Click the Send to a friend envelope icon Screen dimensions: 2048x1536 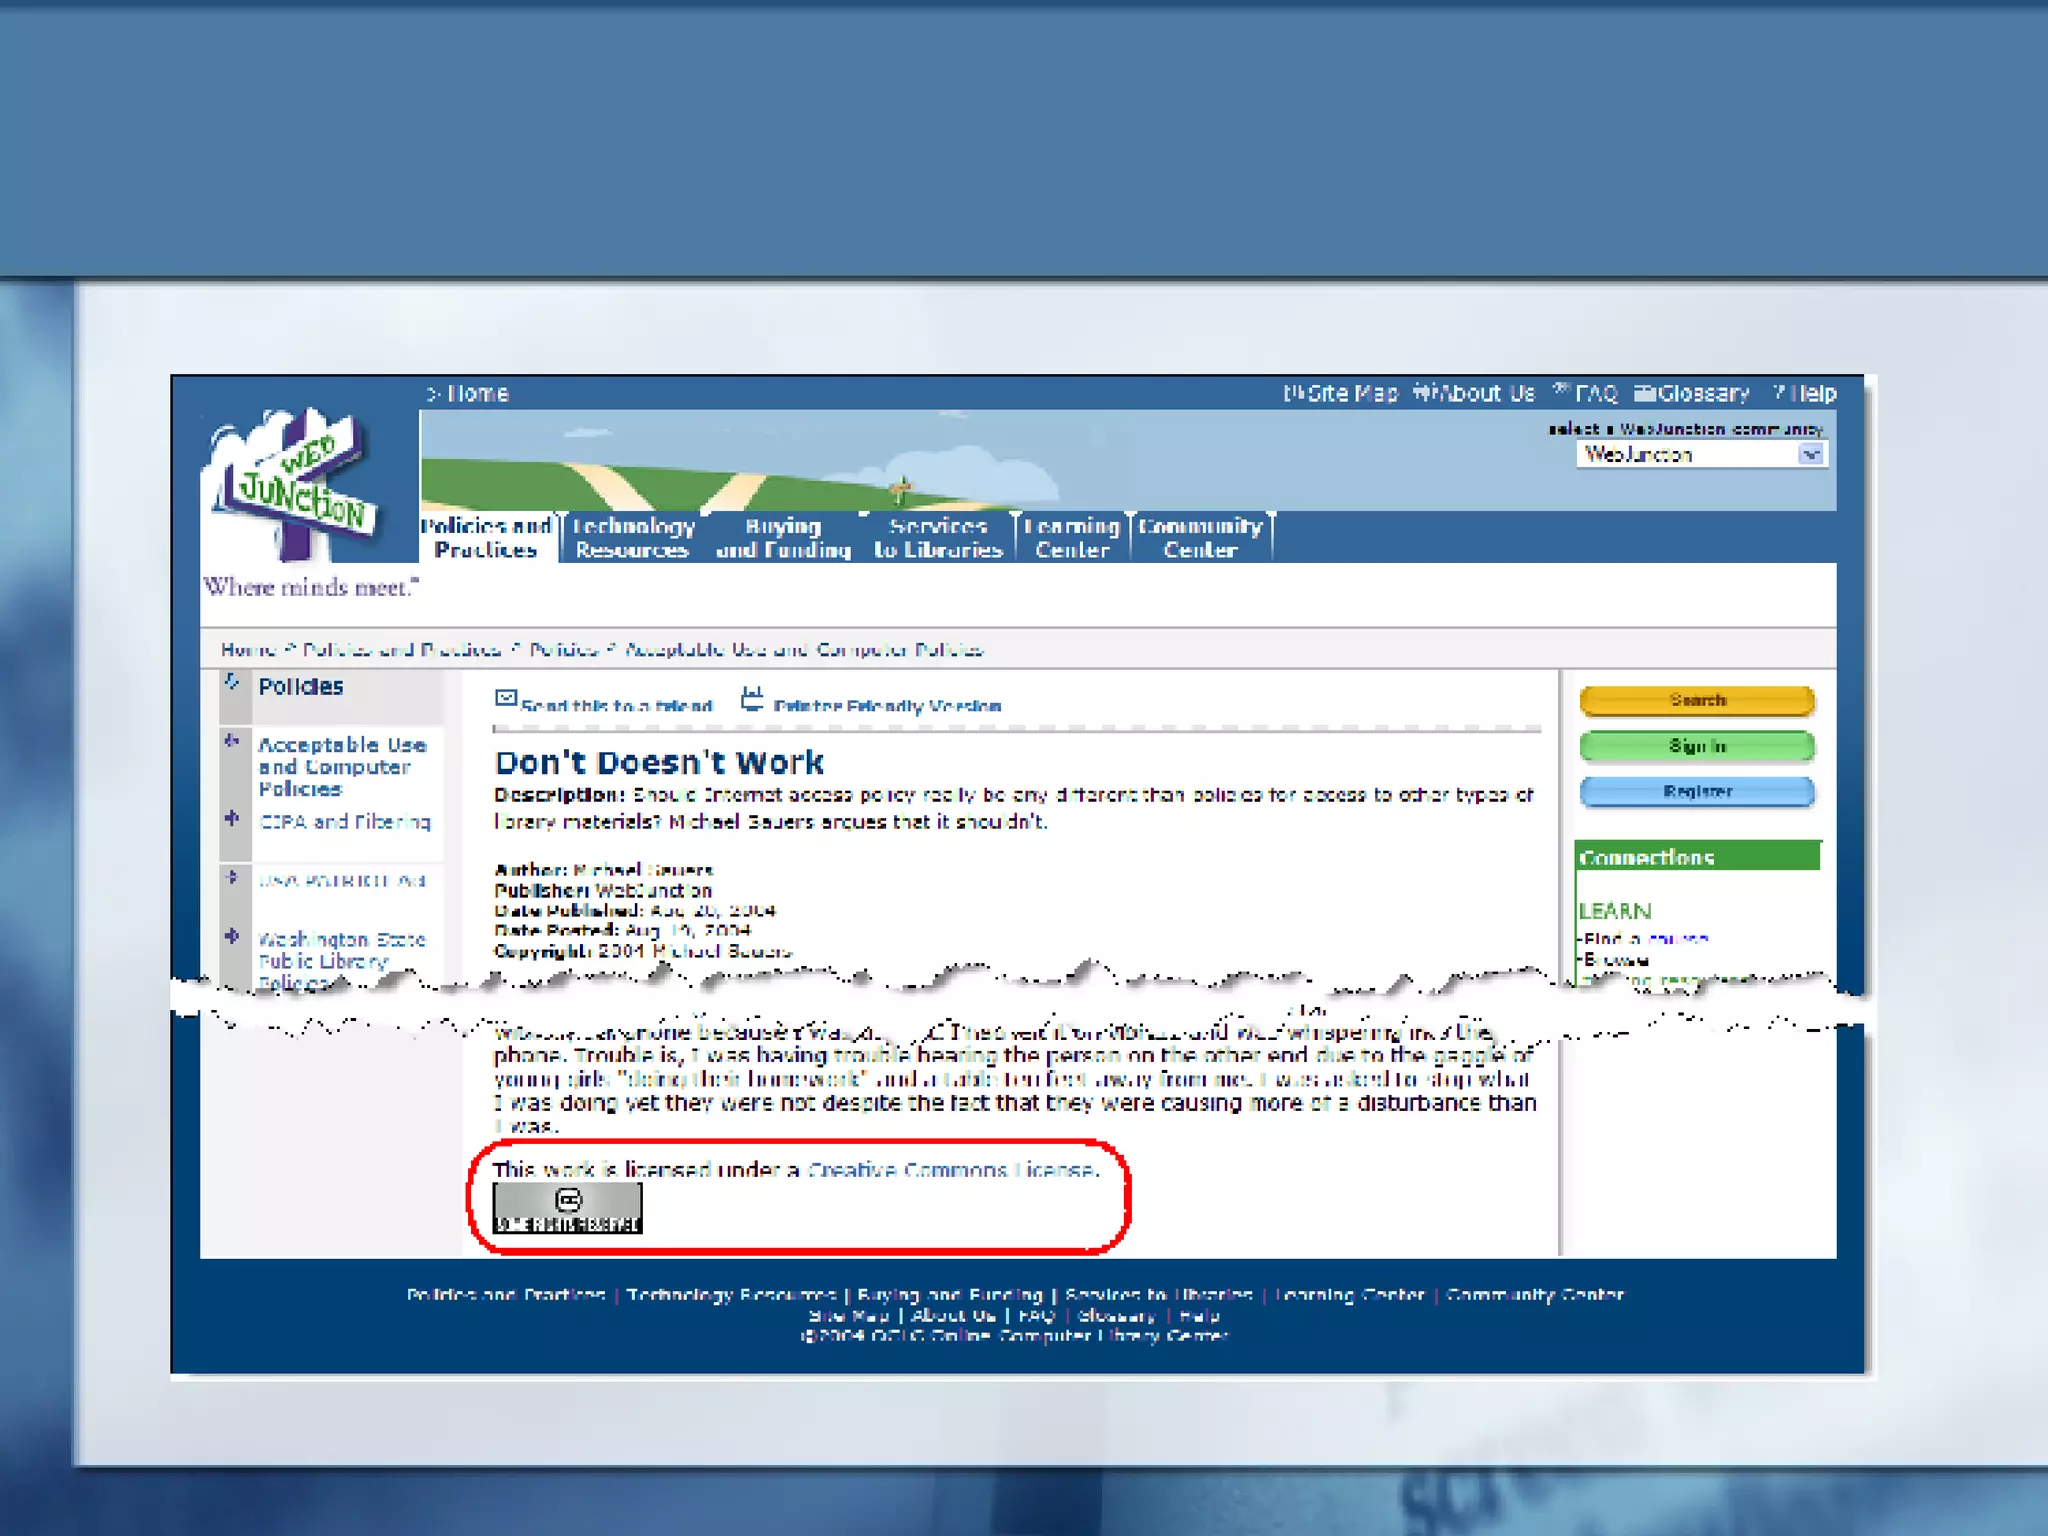(x=506, y=698)
